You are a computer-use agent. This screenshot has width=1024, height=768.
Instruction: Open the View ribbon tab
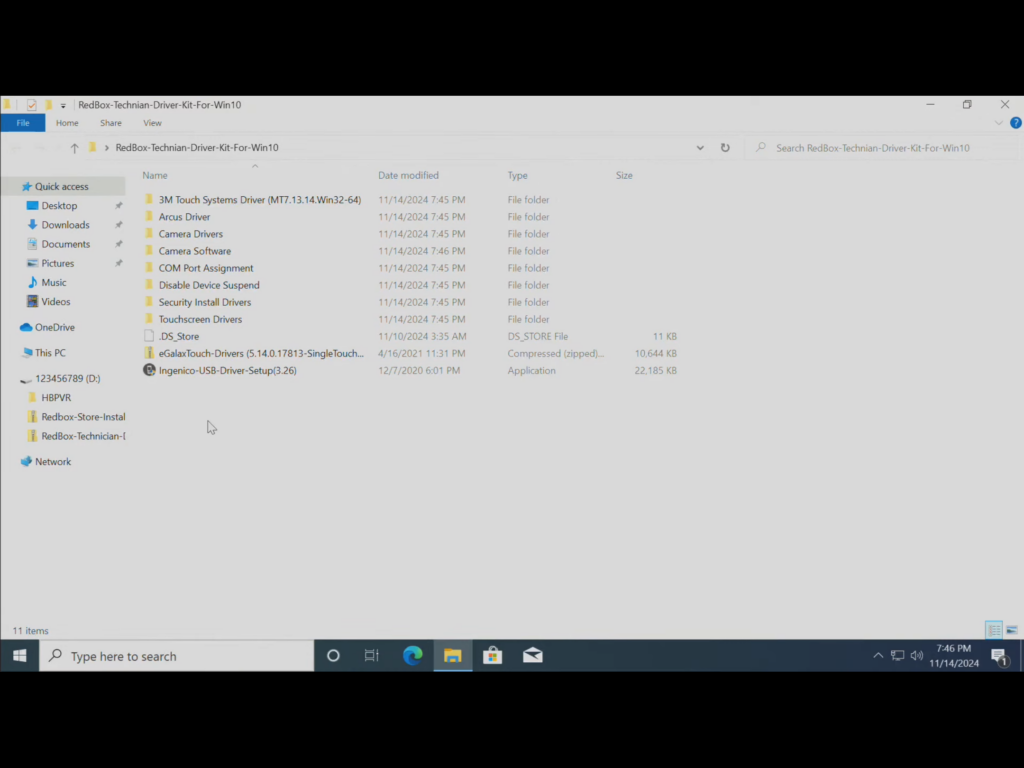pyautogui.click(x=152, y=123)
